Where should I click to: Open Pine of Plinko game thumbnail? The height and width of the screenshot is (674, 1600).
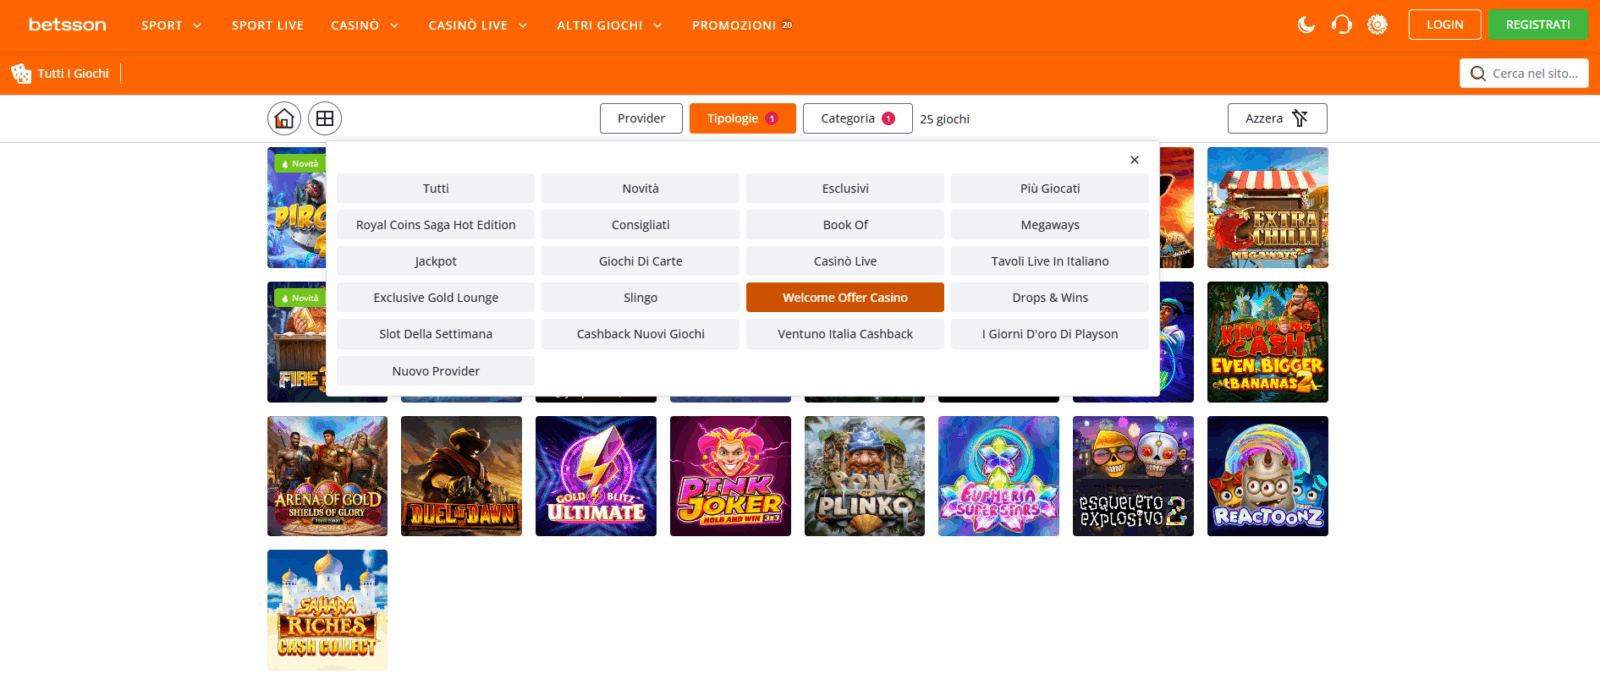(x=864, y=476)
